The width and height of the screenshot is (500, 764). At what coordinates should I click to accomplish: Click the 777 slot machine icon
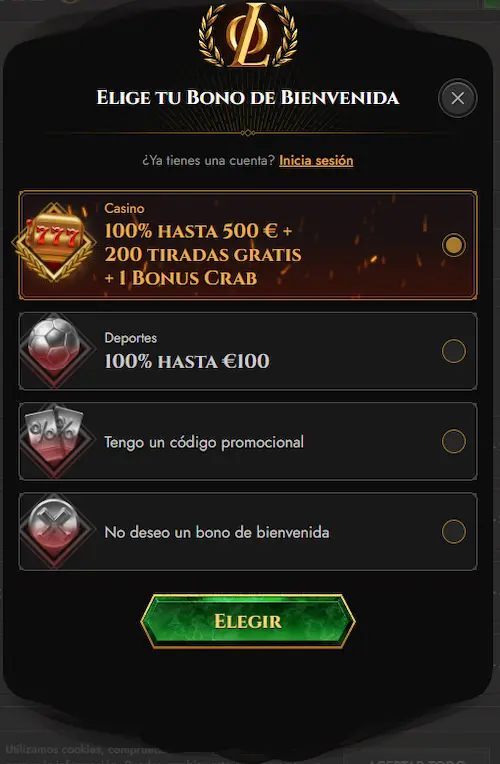54,242
